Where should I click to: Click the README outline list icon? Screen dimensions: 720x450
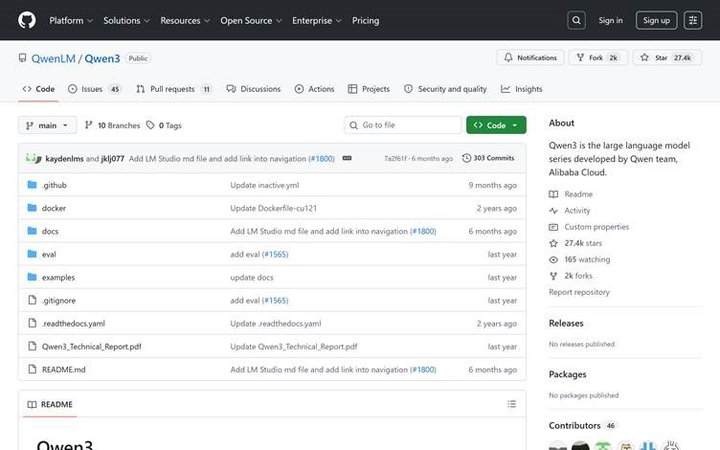[x=512, y=404]
